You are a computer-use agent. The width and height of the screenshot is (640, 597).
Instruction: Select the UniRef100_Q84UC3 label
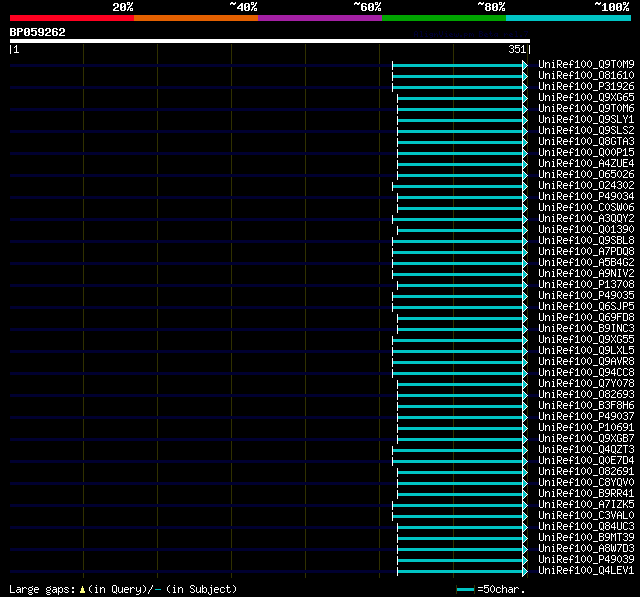click(x=586, y=527)
